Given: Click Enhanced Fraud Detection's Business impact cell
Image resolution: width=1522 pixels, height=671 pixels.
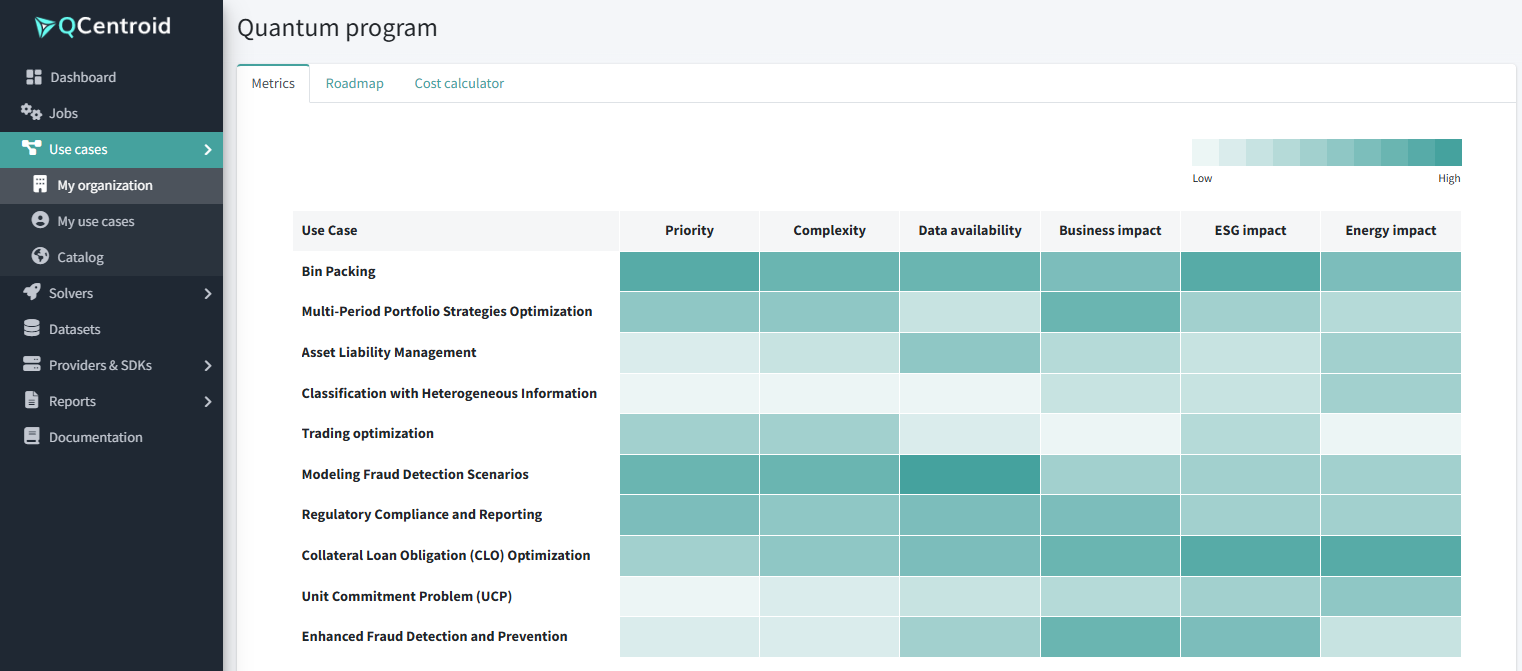Looking at the screenshot, I should click(x=1110, y=636).
